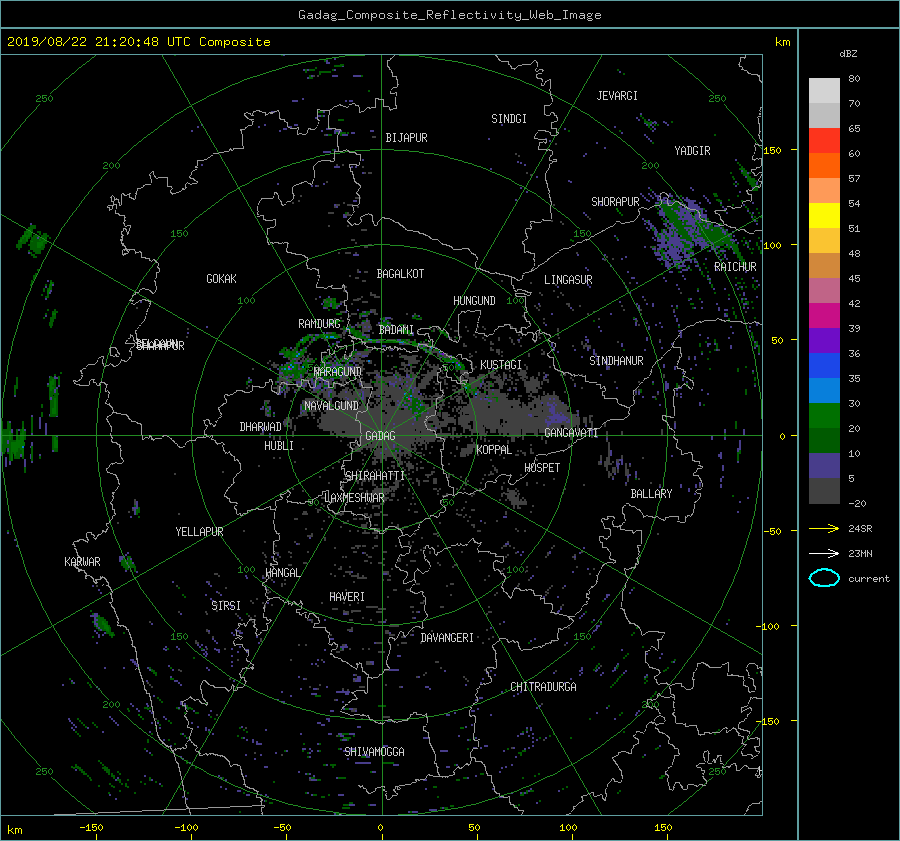The image size is (900, 841).
Task: Click the HUNGUND city label
Action: point(474,301)
